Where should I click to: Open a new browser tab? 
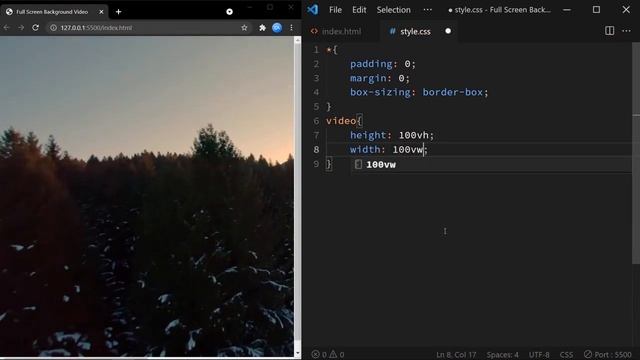click(118, 12)
